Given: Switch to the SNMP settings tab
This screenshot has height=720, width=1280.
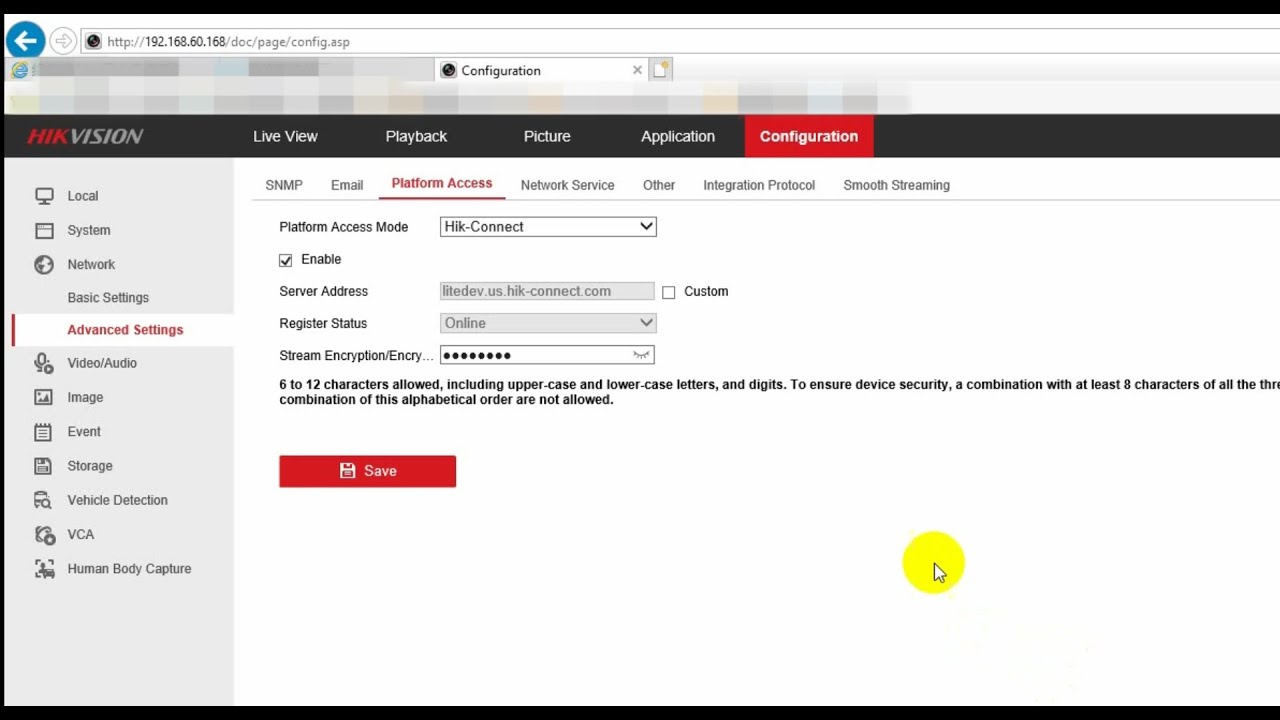Looking at the screenshot, I should (x=284, y=185).
